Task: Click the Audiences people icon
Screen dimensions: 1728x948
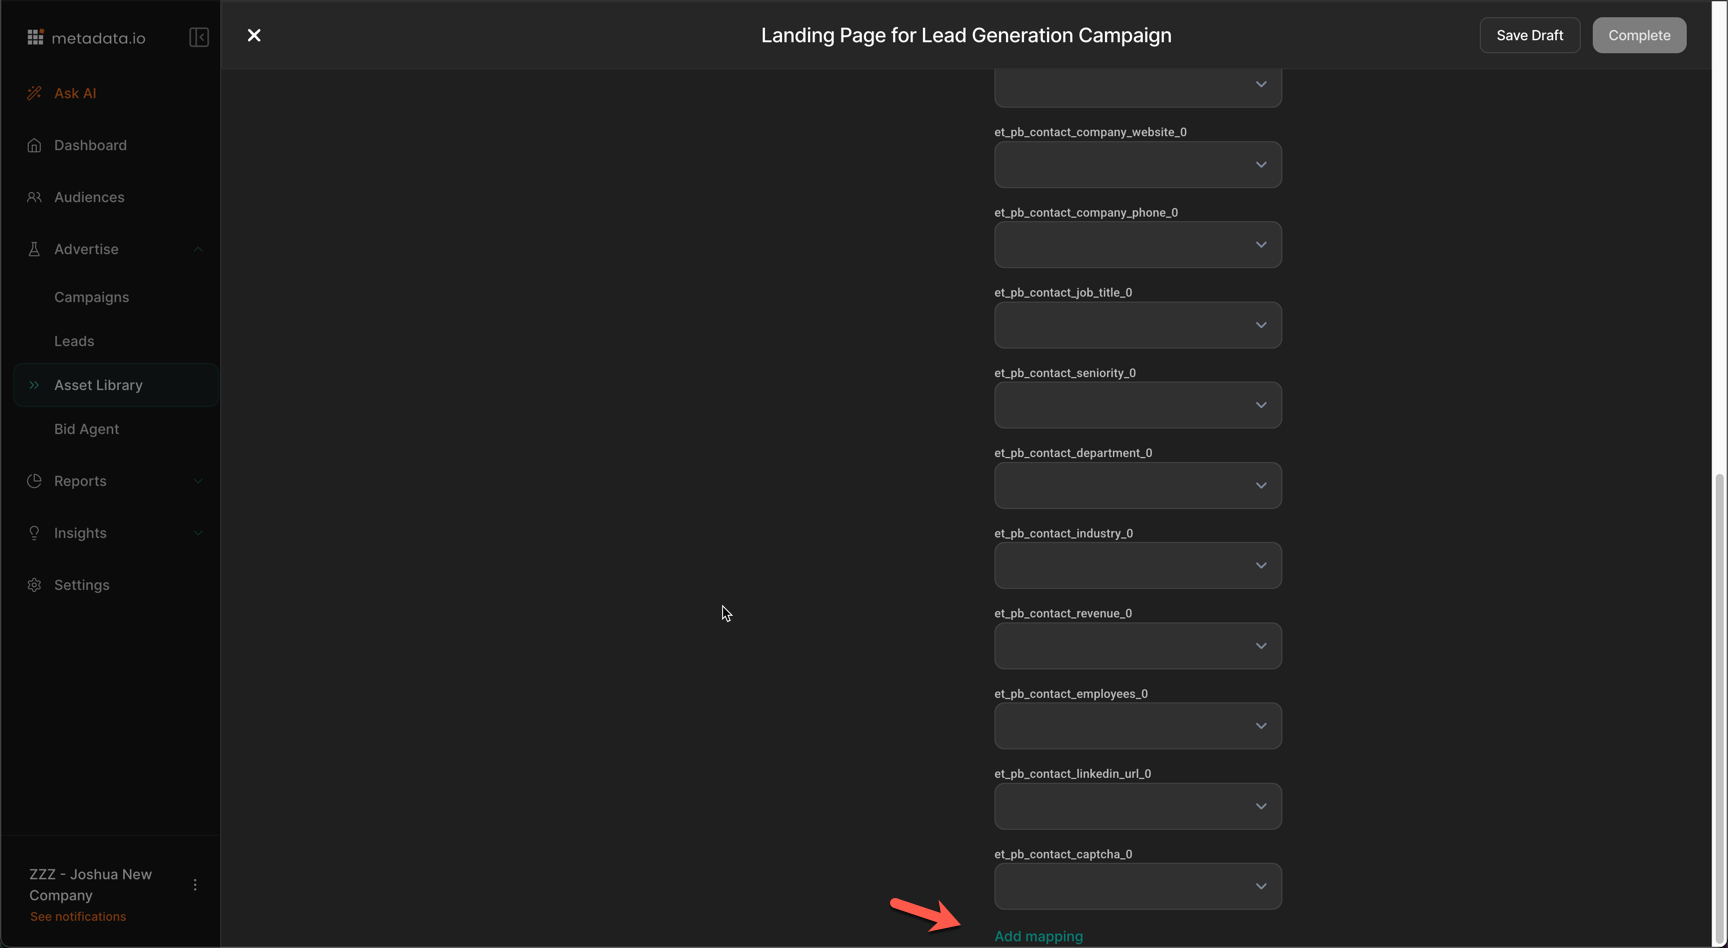Action: (x=35, y=197)
